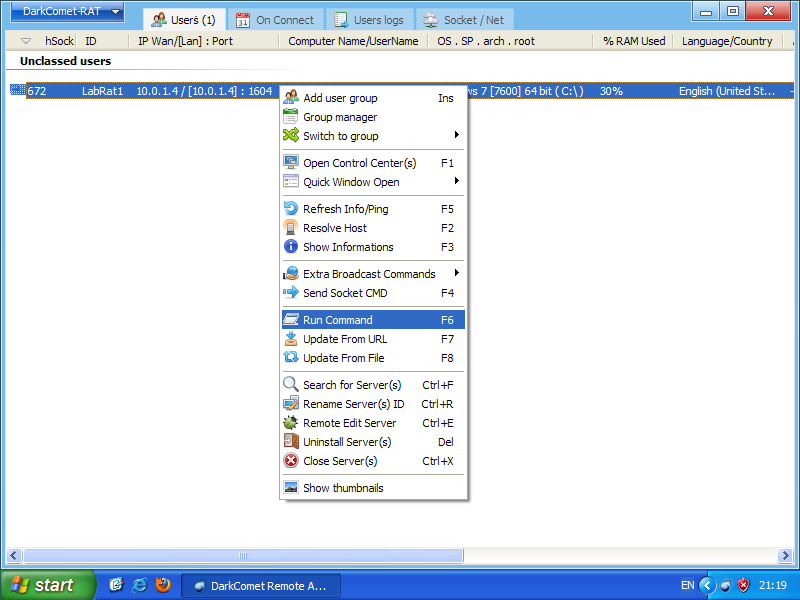The image size is (800, 600).
Task: Select the highlighted Run Command menu entry
Action: tap(373, 320)
